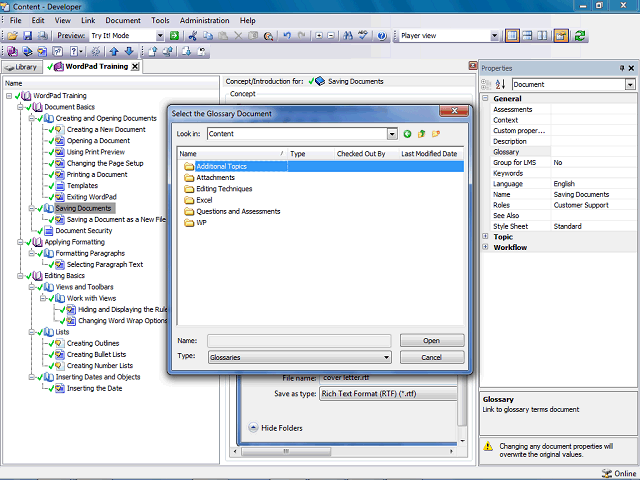This screenshot has height=480, width=640.
Task: Click the Undo arrow icon
Action: click(287, 36)
